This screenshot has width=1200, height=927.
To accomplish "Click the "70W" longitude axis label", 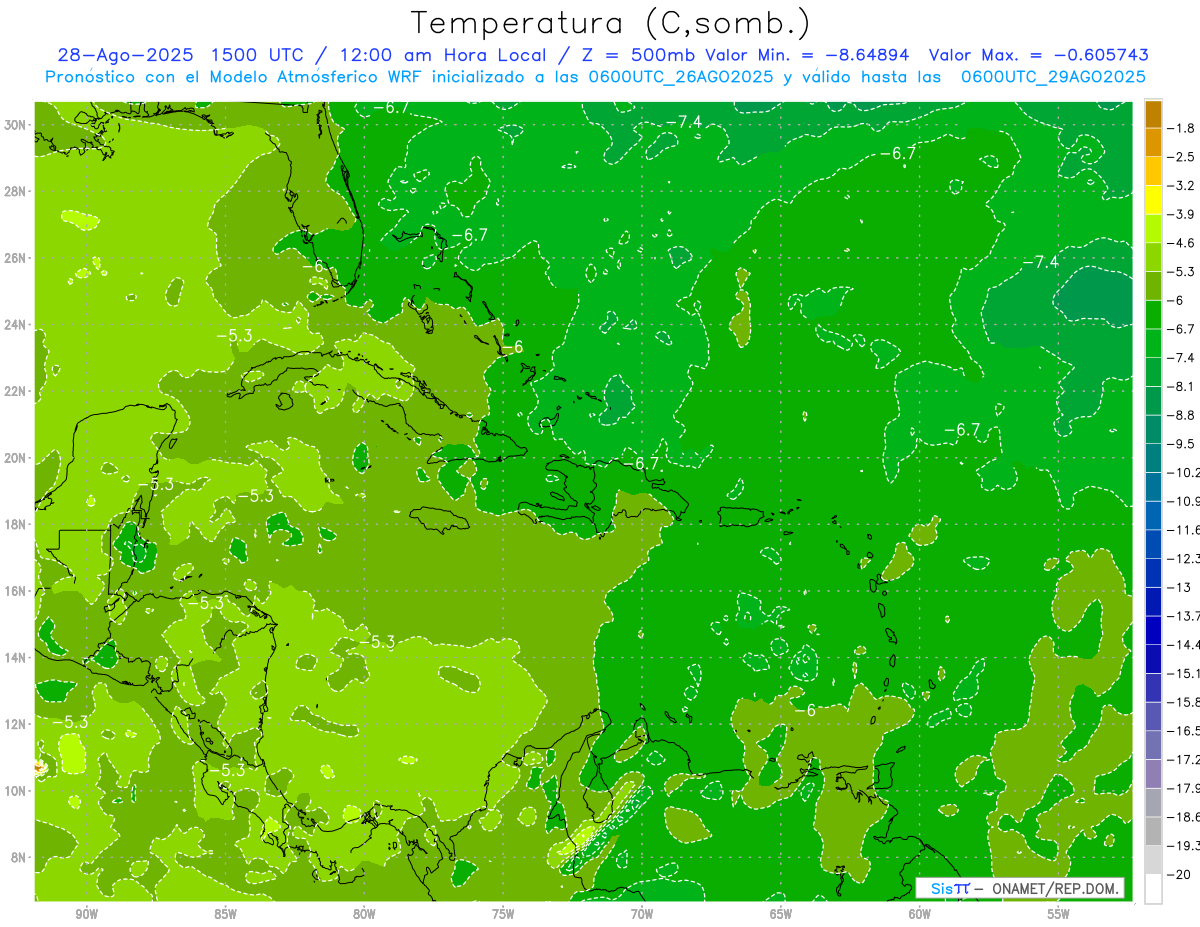I will pos(642,914).
